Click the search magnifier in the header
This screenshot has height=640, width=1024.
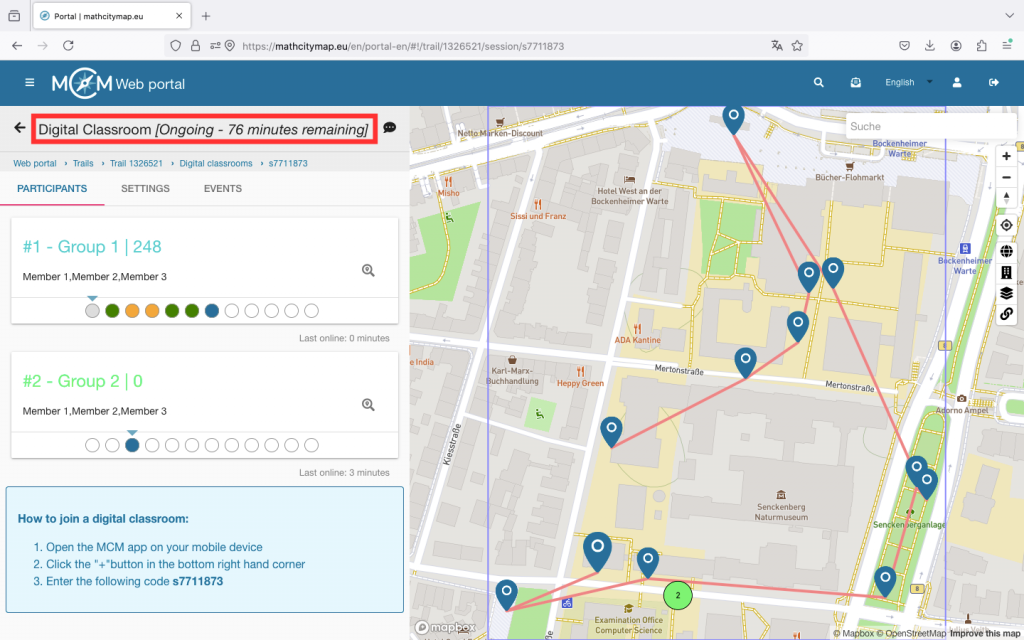[x=819, y=83]
